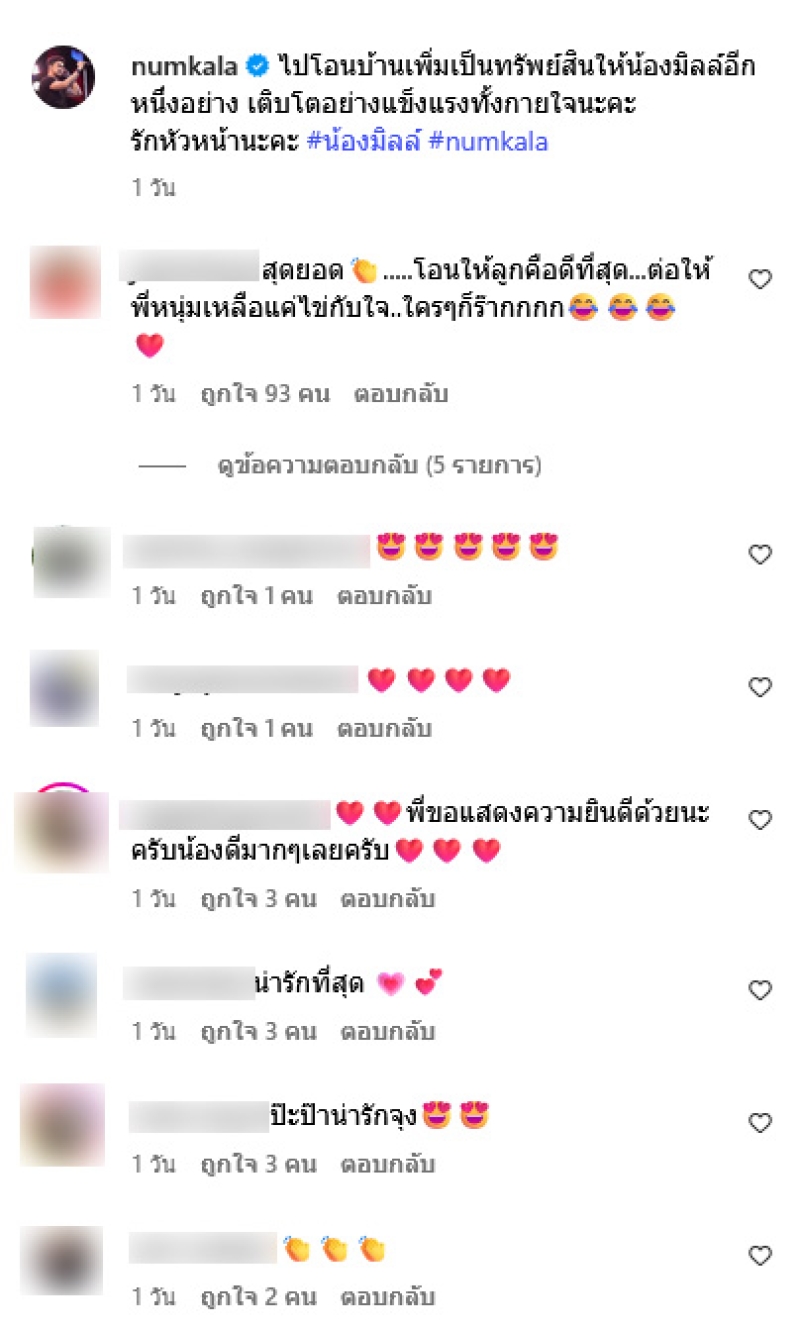
Task: Like the comment with five heart-eyes emojis
Action: click(760, 554)
